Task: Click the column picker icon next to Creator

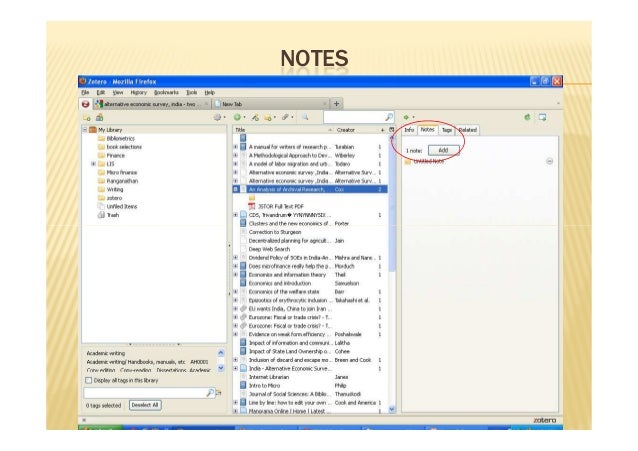Action: 391,130
